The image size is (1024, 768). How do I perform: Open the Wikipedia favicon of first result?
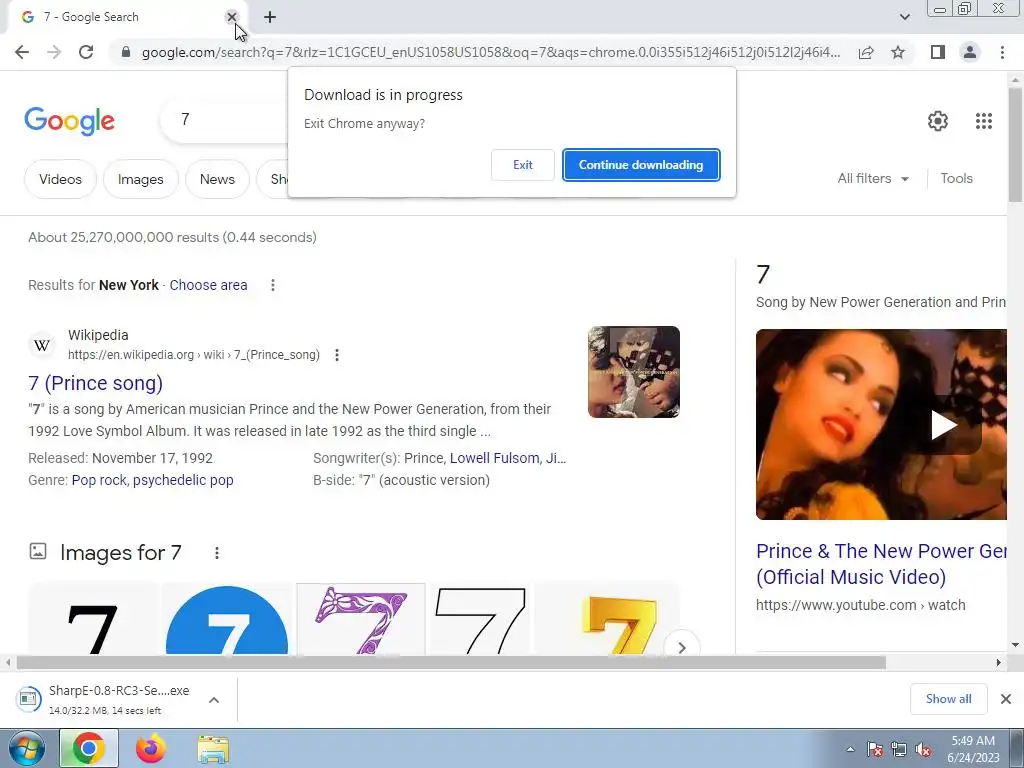click(42, 345)
